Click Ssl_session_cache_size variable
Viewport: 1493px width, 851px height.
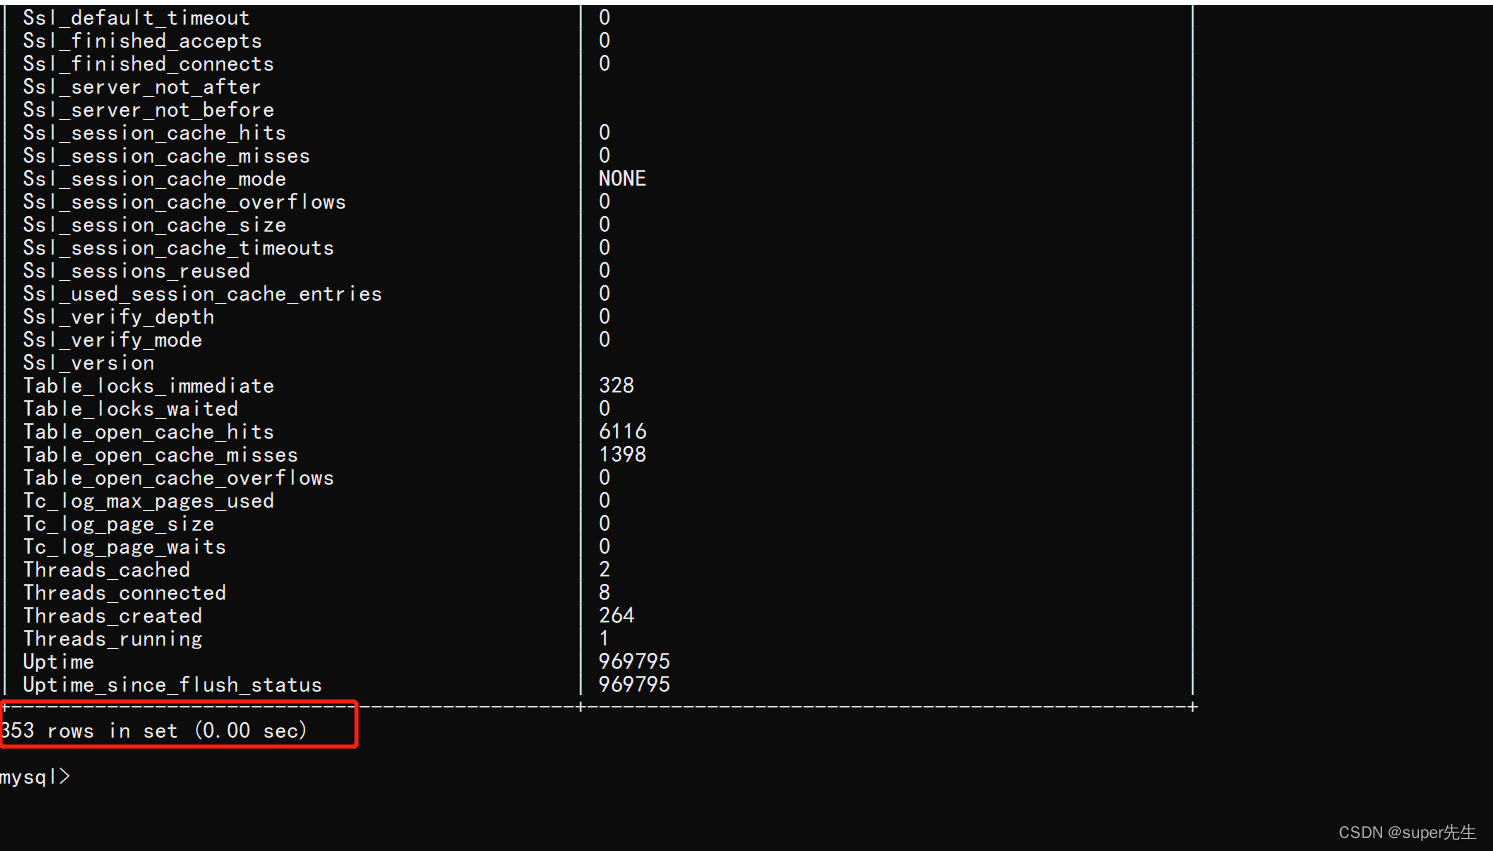click(154, 225)
